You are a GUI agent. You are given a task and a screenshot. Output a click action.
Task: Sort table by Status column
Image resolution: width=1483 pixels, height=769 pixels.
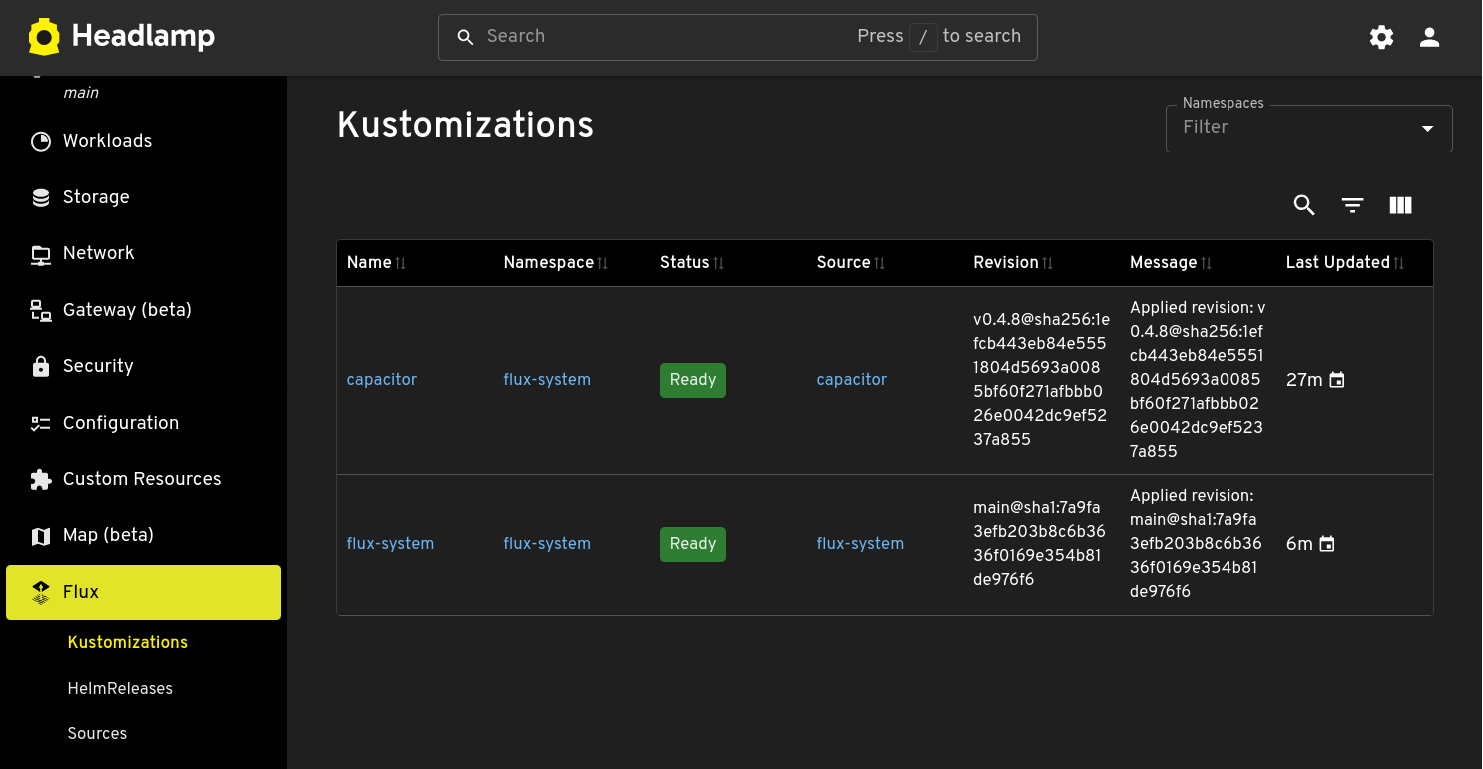685,263
